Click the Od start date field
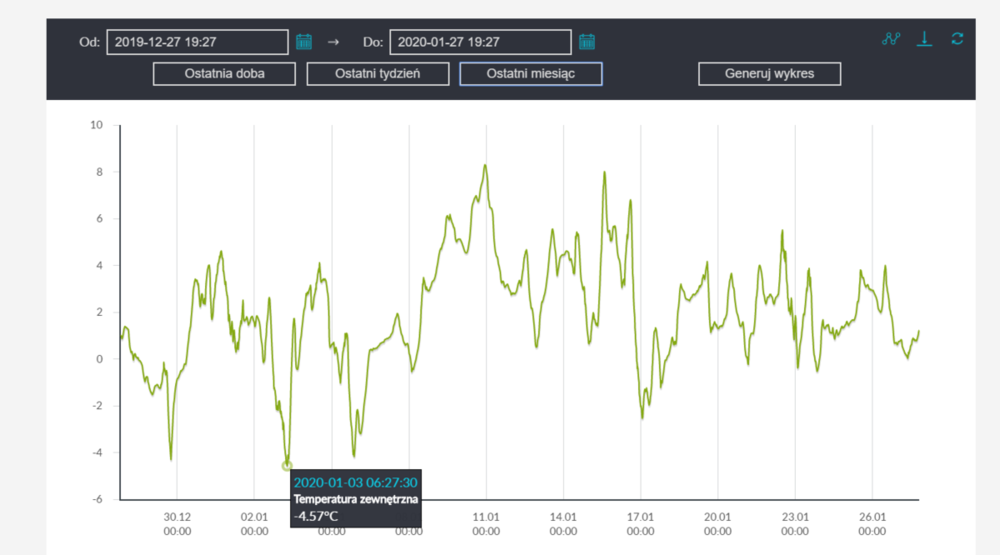This screenshot has height=555, width=1000. [x=197, y=42]
